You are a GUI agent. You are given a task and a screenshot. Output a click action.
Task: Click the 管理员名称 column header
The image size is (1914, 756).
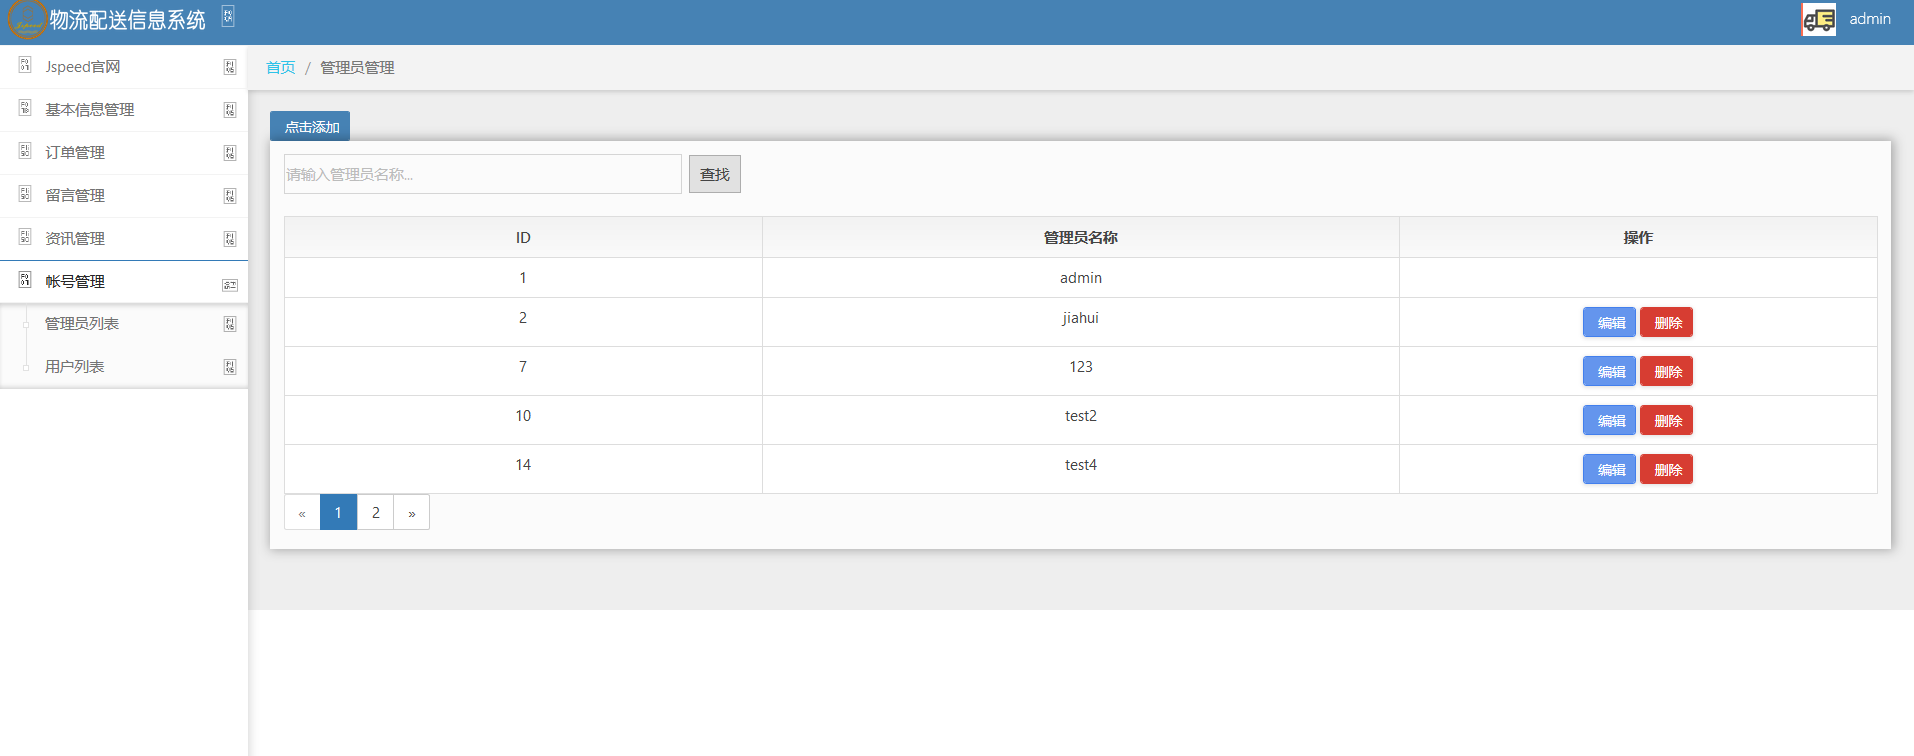tap(1081, 237)
